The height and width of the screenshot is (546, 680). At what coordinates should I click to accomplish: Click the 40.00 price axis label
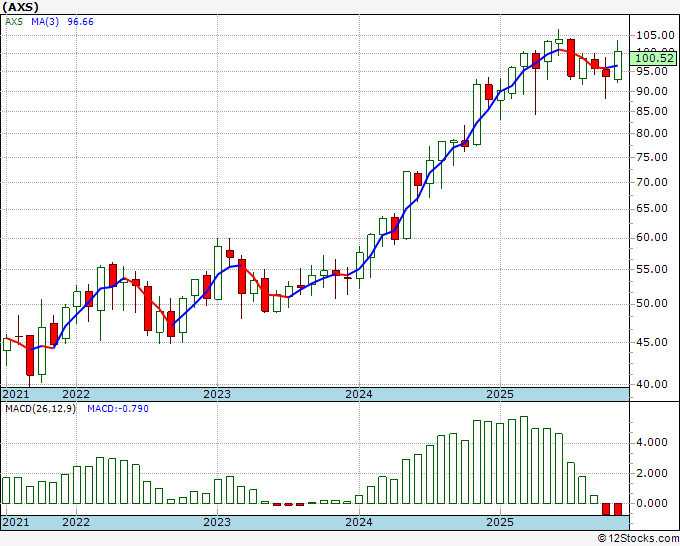(652, 384)
